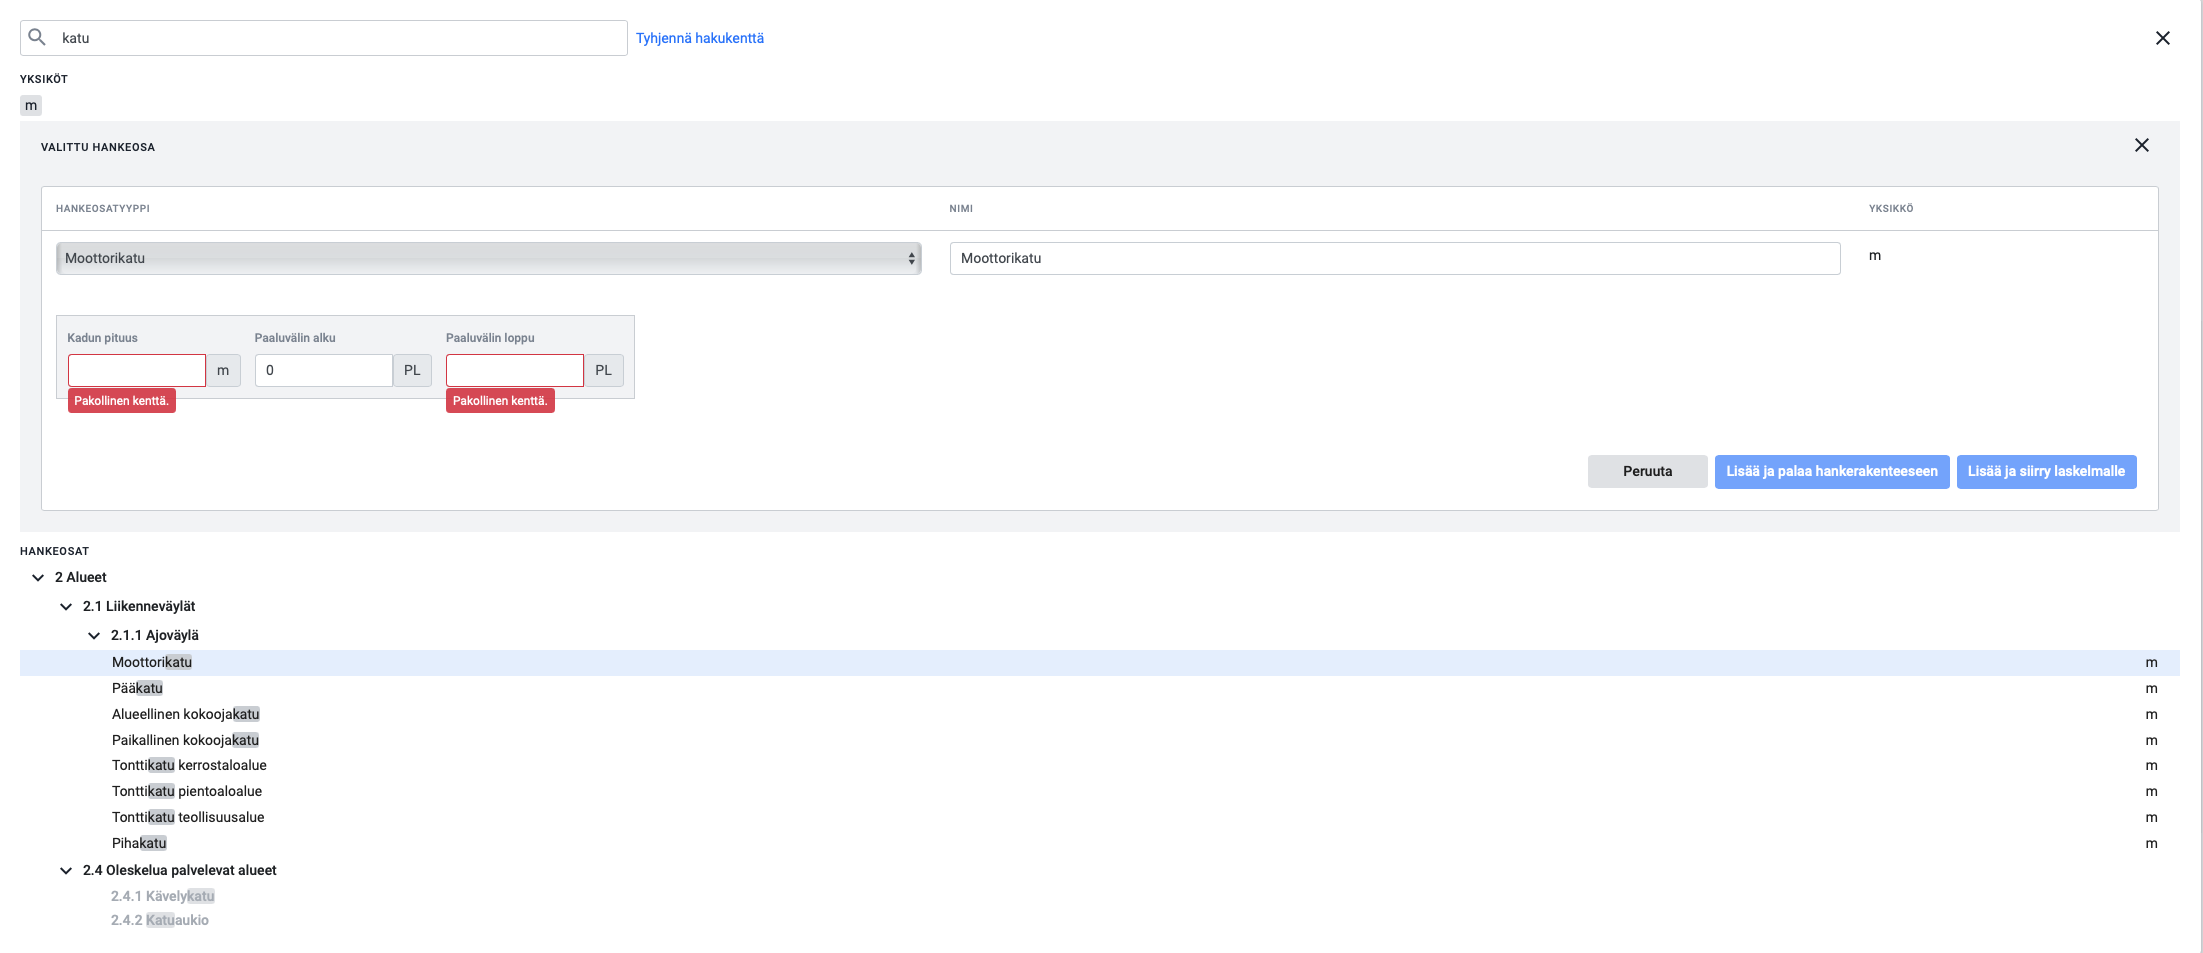2203x953 pixels.
Task: Click 2.4.2 Katuaukio item
Action: (x=160, y=920)
